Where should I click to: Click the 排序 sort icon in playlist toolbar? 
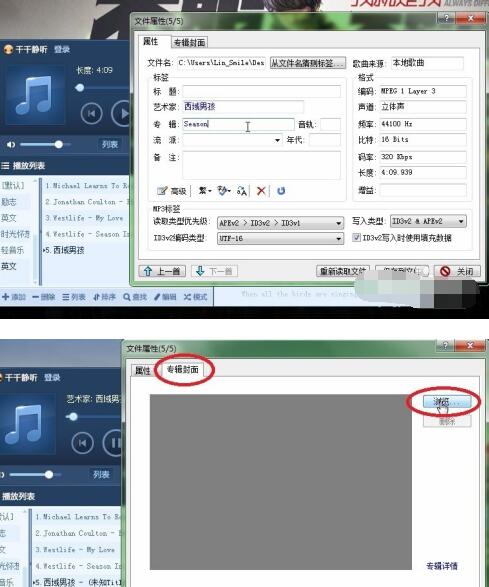pos(96,297)
